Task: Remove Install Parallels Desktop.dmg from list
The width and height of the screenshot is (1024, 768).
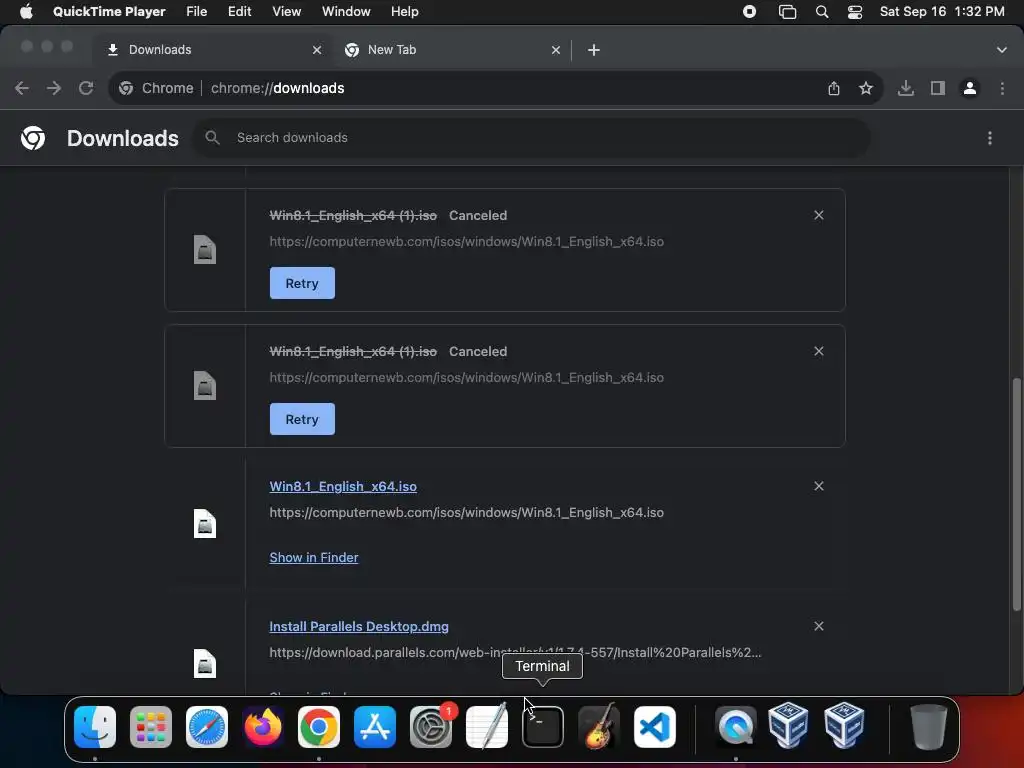Action: 818,626
